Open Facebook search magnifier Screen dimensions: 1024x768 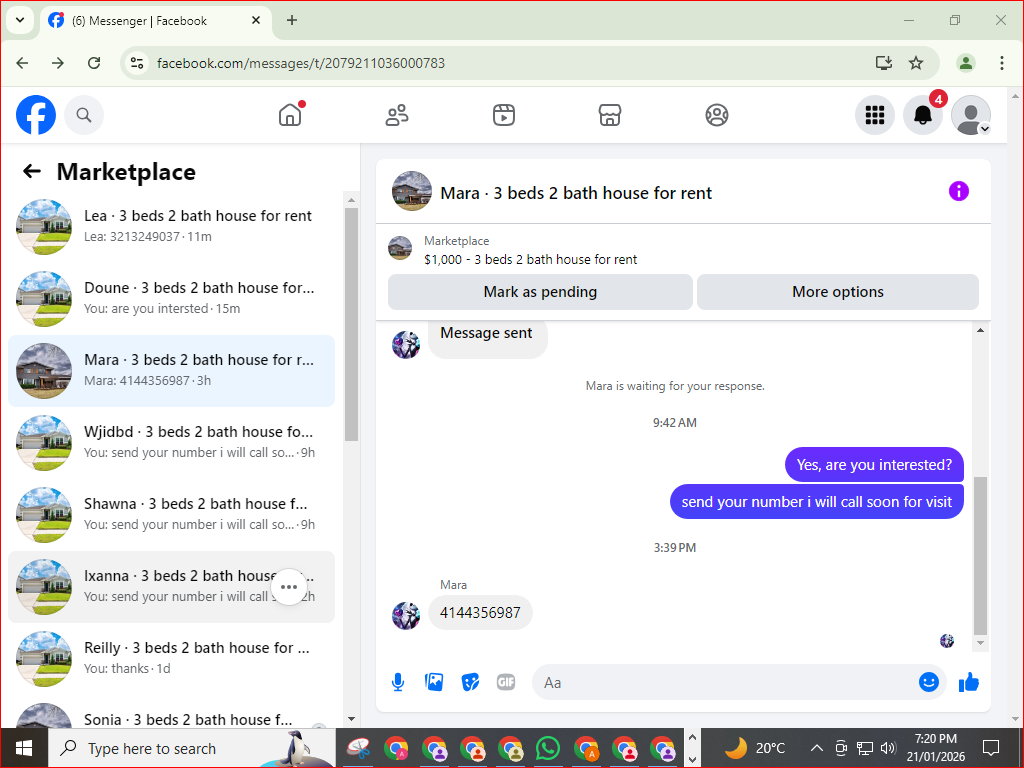(84, 115)
